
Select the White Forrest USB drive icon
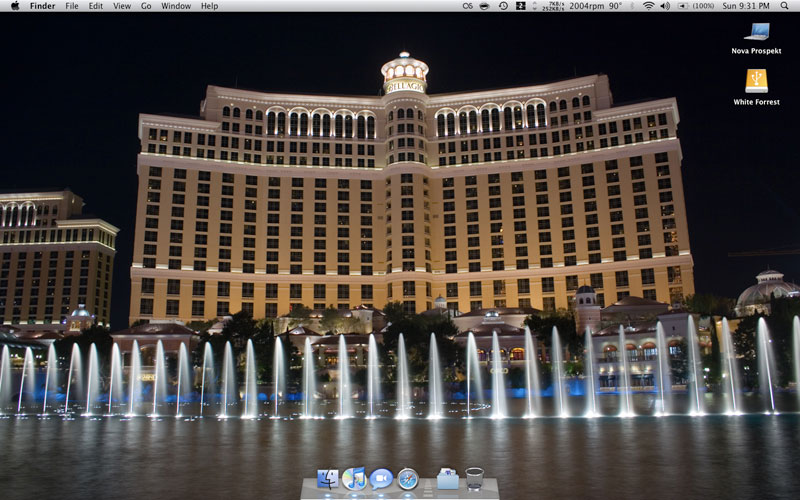tap(756, 81)
